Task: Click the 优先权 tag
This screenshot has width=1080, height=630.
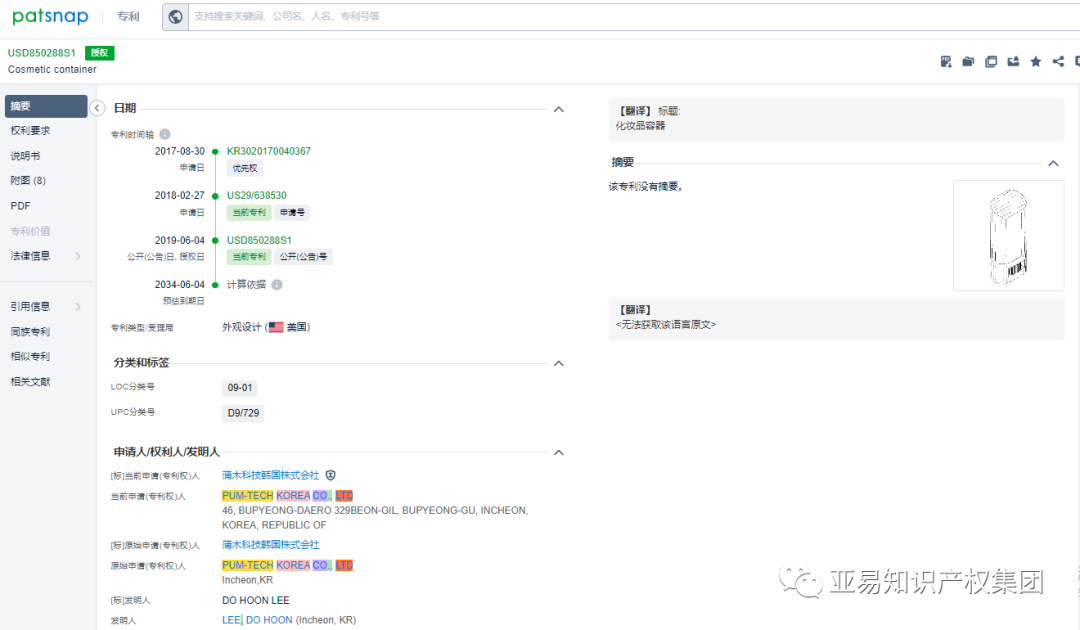Action: 245,168
